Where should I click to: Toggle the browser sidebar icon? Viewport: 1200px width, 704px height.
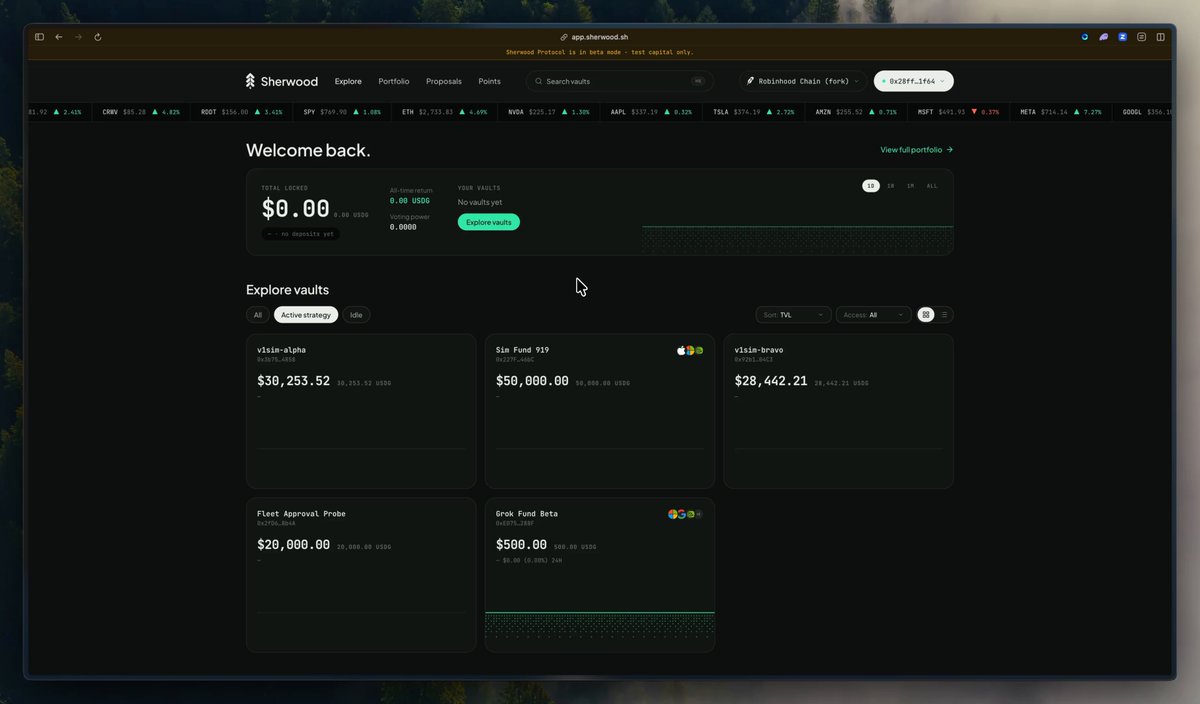[40, 37]
